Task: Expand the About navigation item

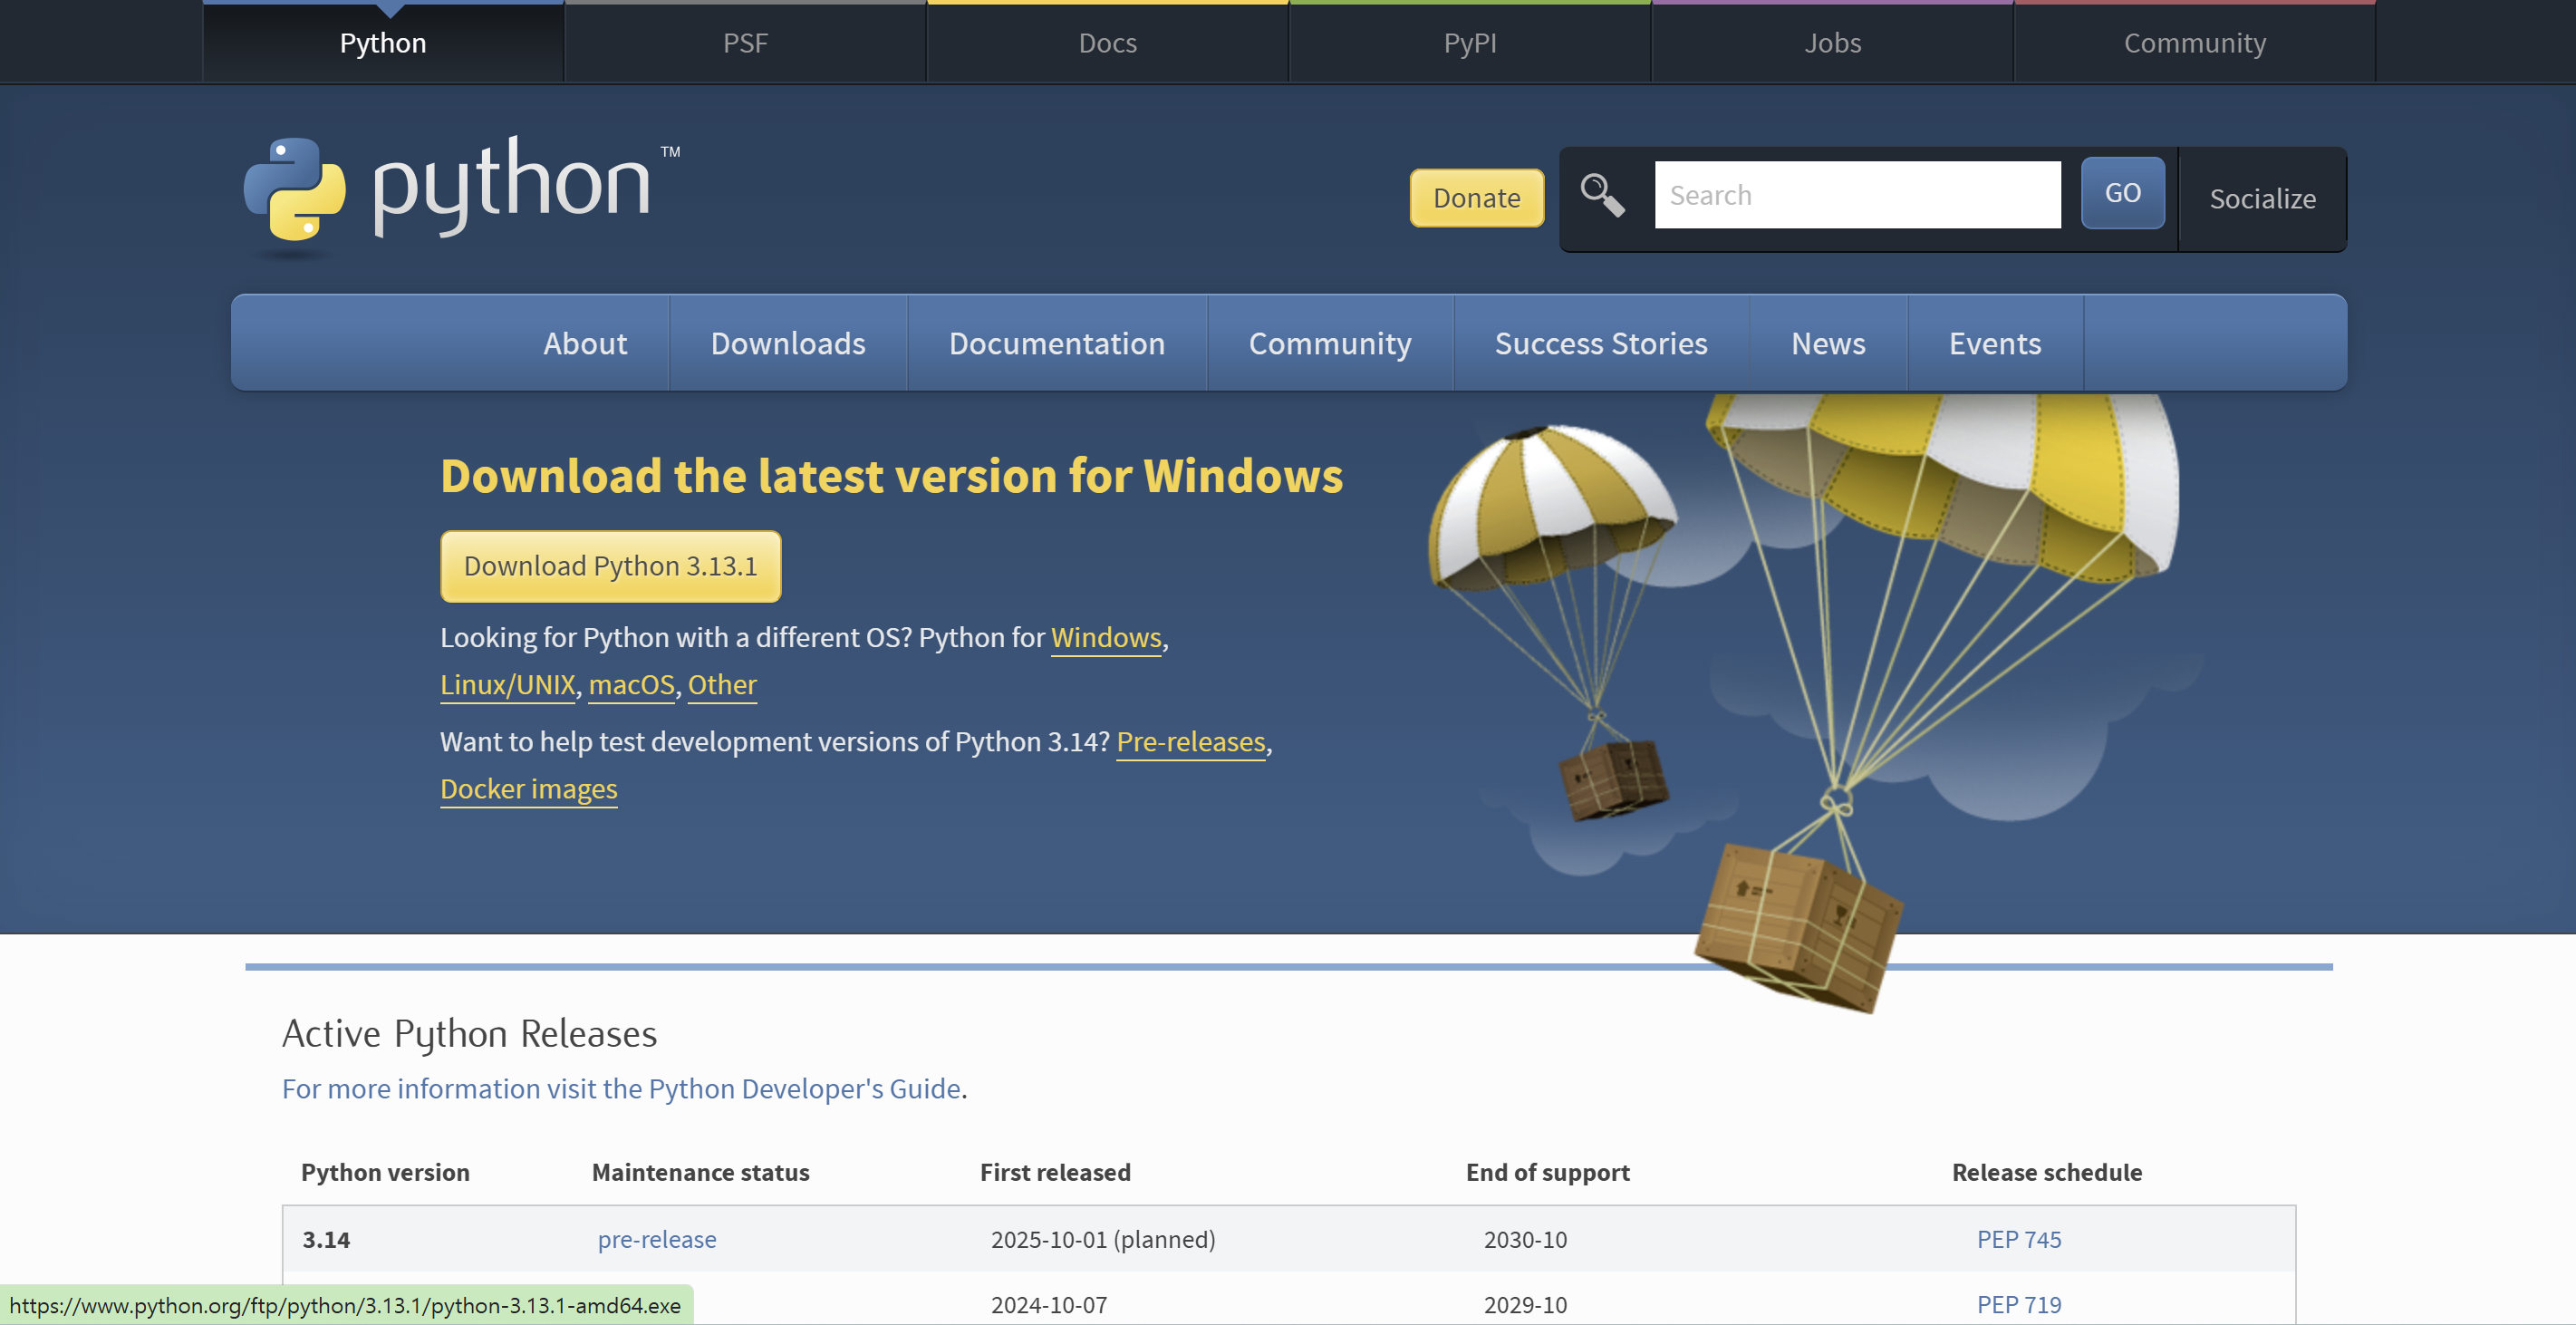Action: (584, 343)
